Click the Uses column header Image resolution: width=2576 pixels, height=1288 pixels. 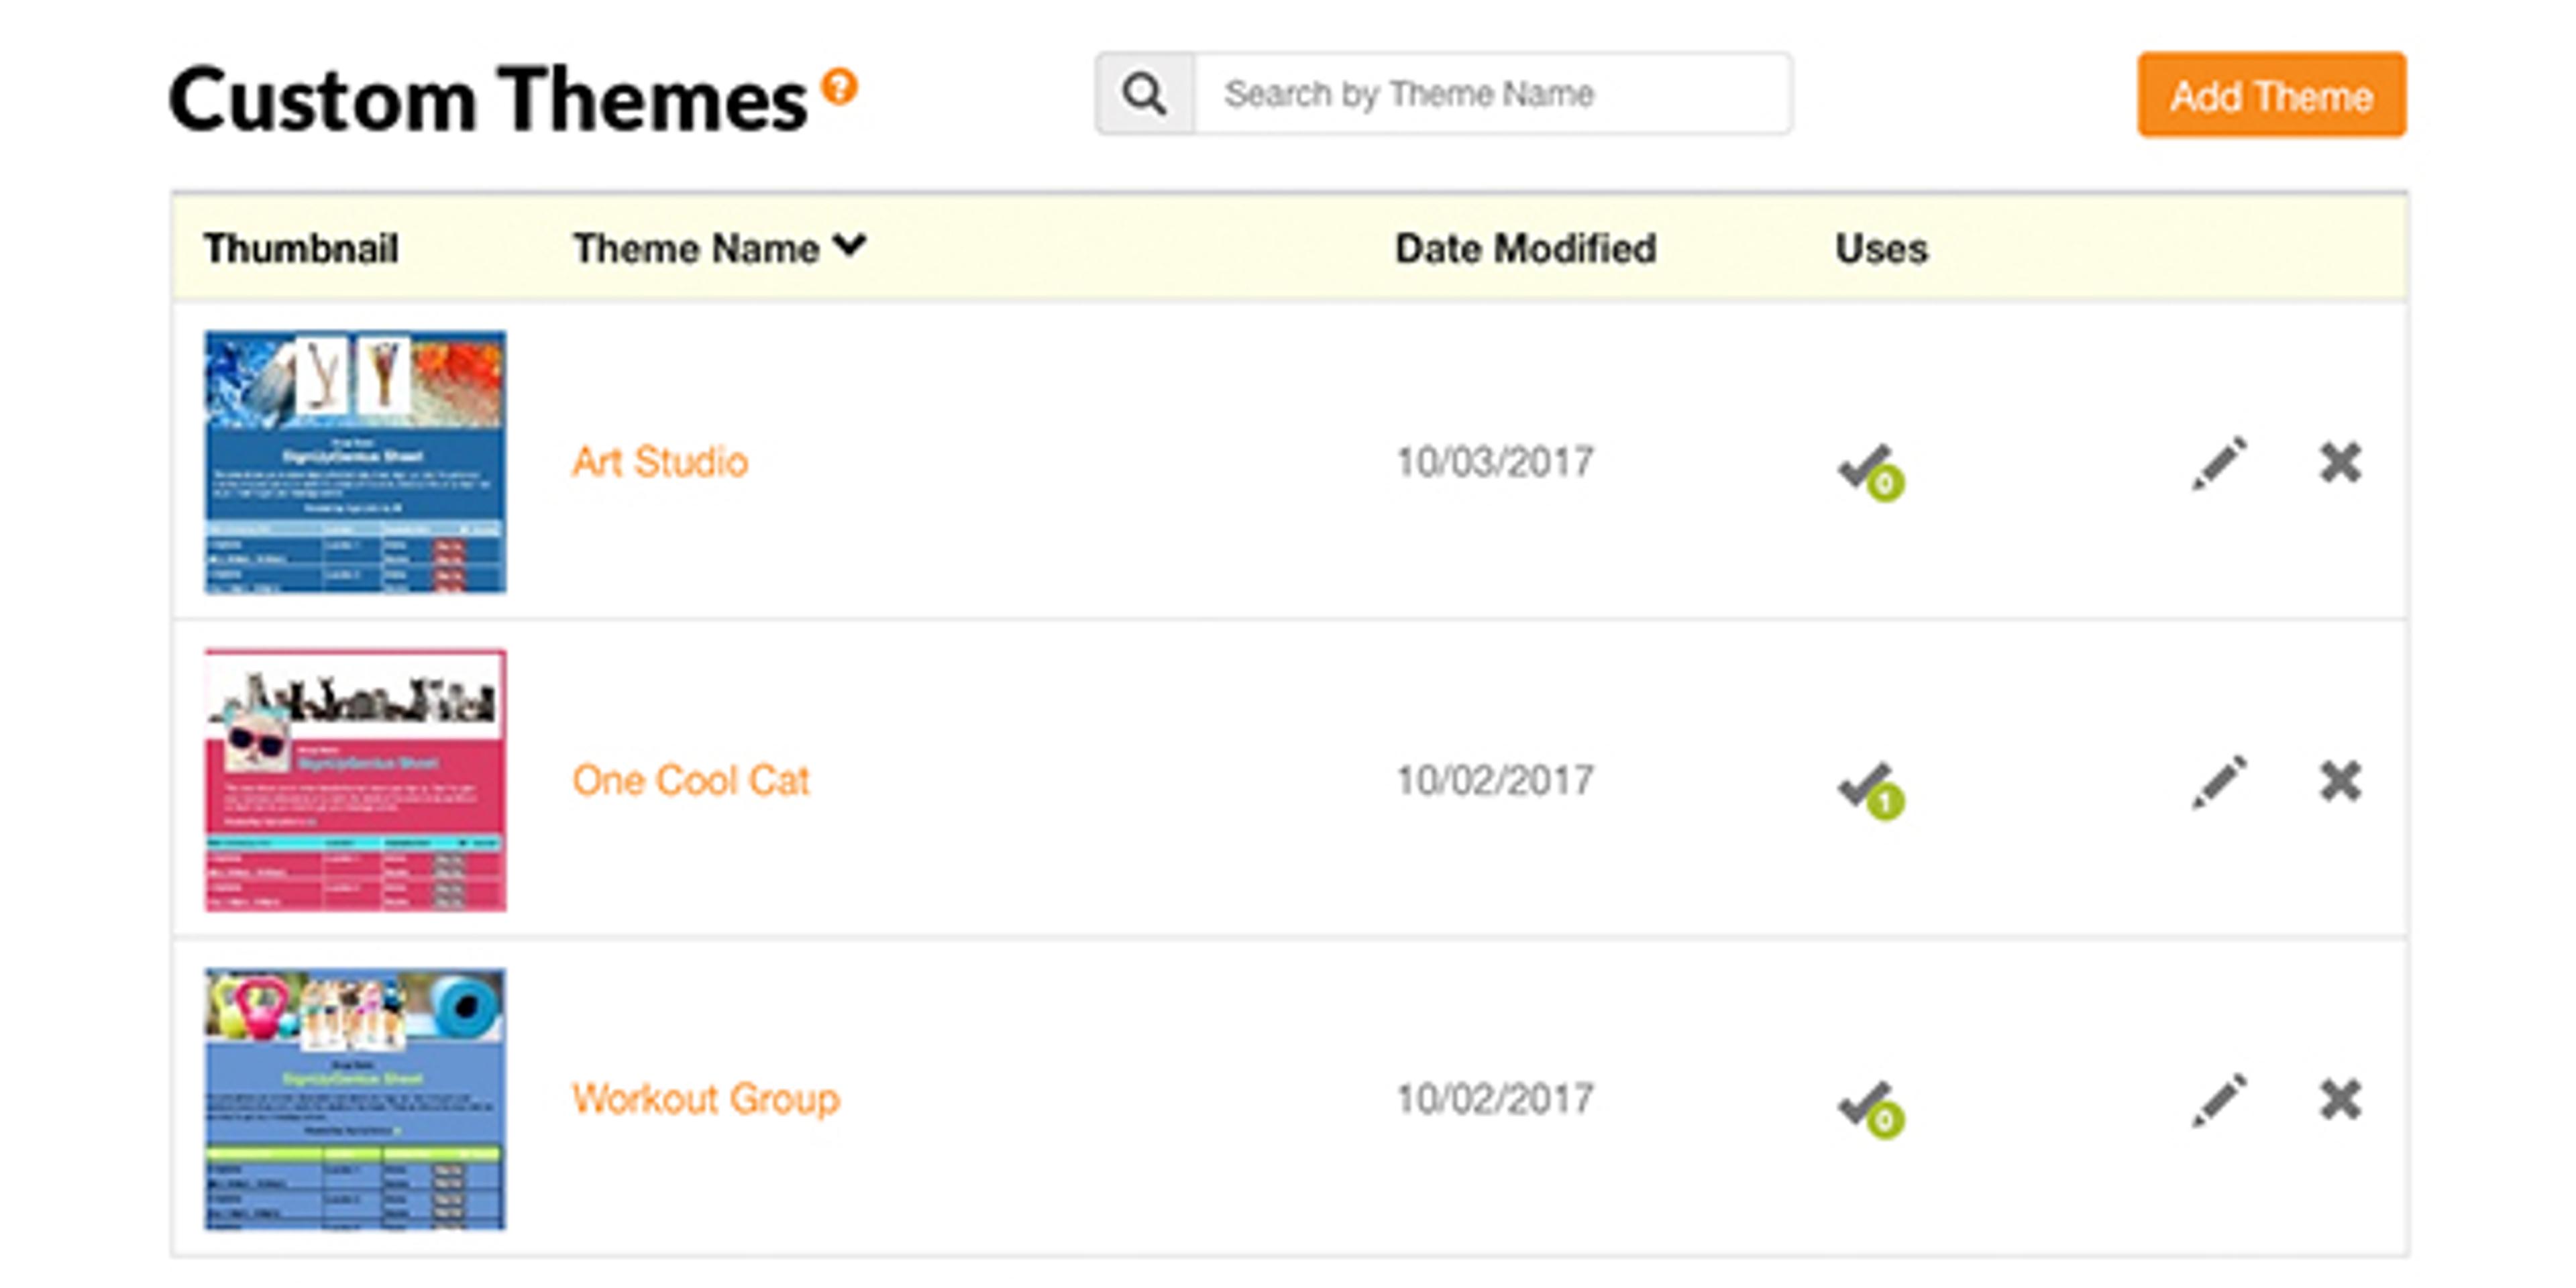coord(1880,248)
